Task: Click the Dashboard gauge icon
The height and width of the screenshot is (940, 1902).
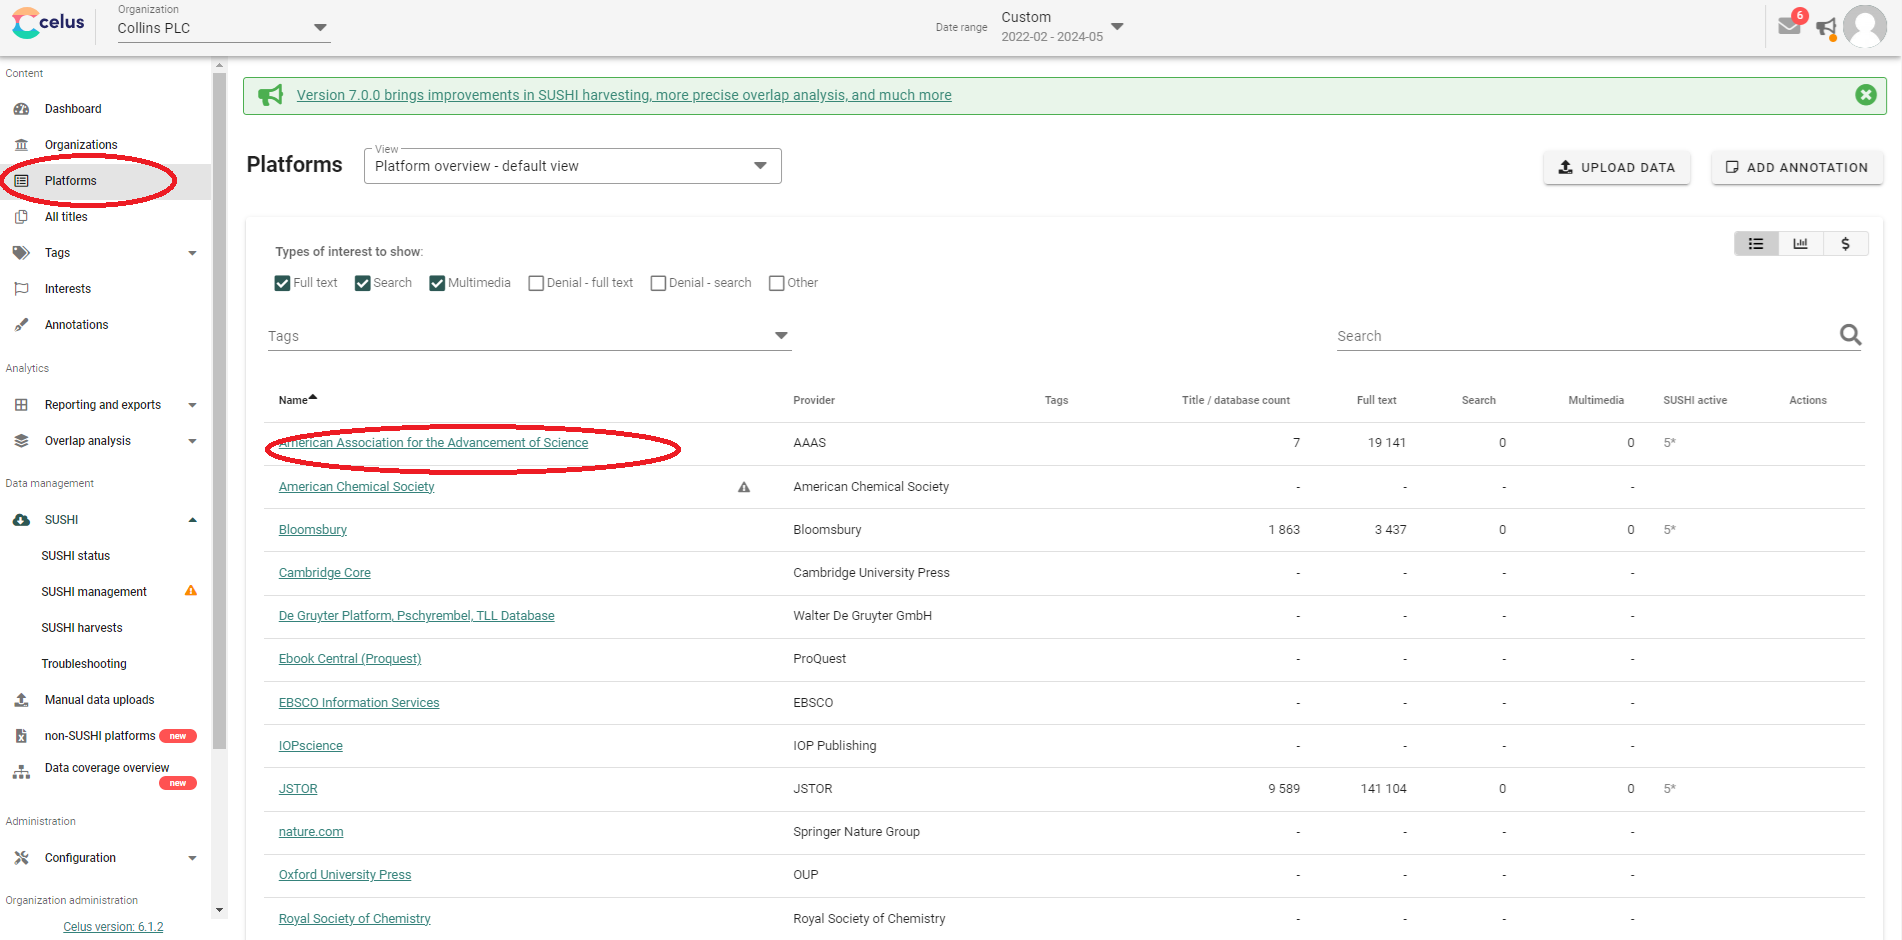Action: pos(21,109)
